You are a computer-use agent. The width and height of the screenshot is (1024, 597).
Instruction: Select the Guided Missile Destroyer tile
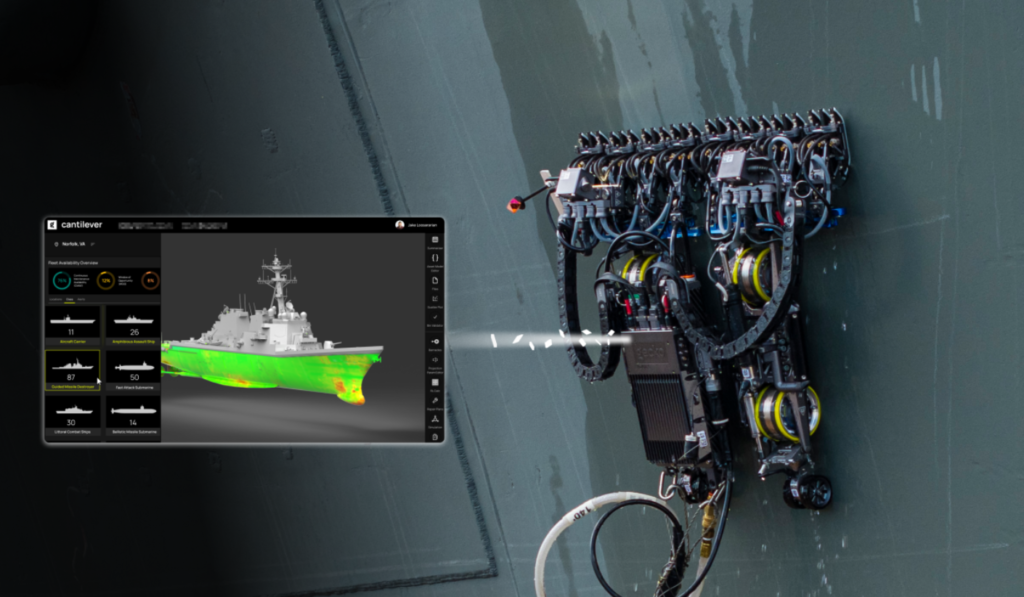[72, 370]
